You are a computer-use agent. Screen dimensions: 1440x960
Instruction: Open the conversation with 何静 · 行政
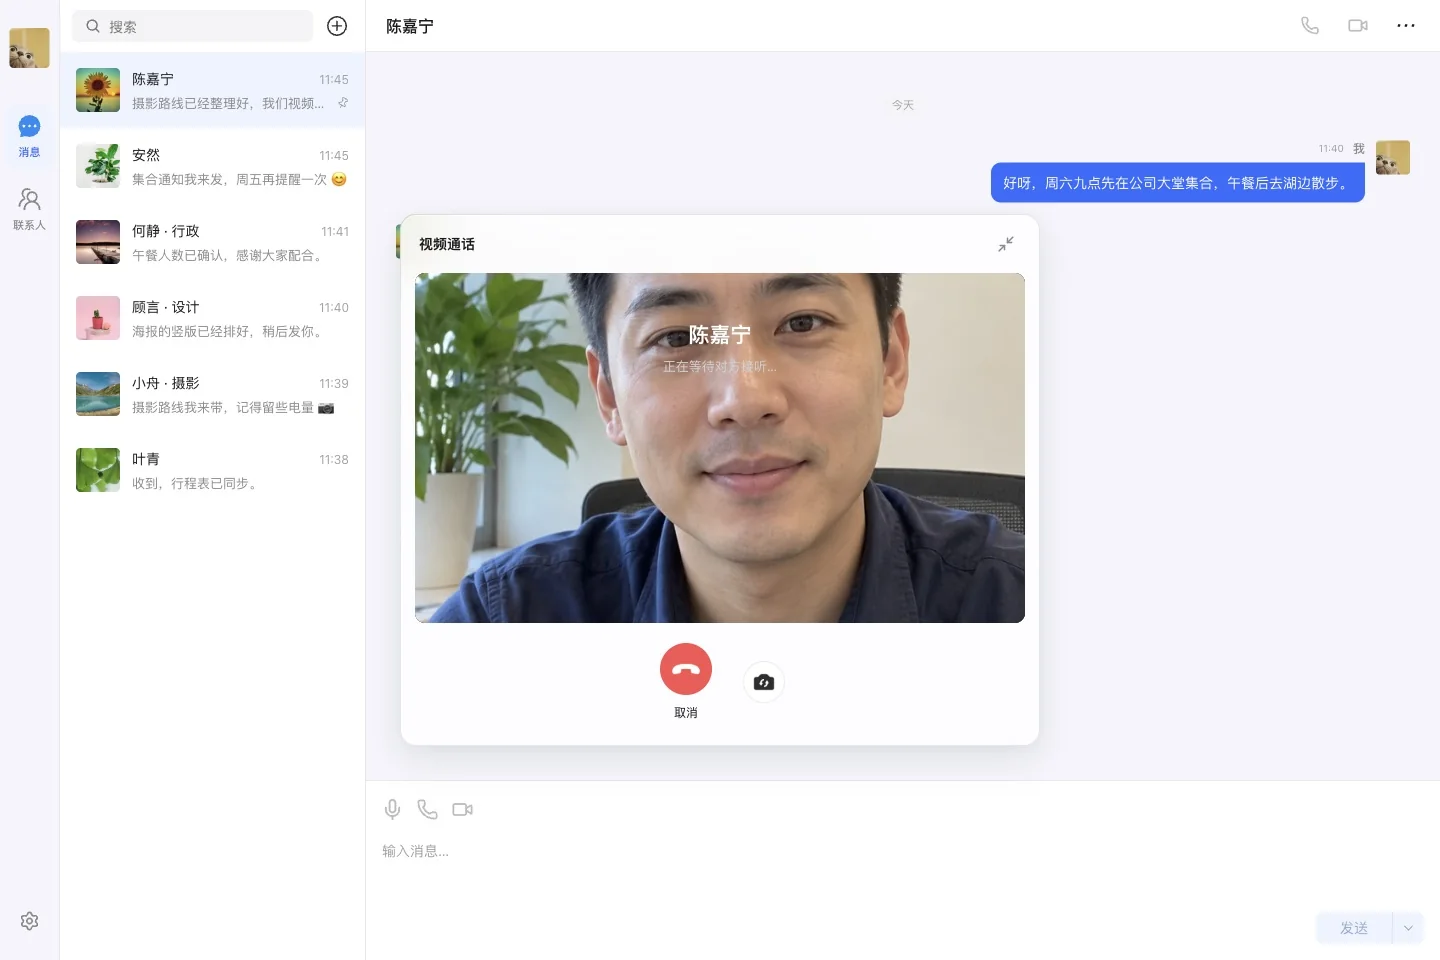tap(212, 242)
